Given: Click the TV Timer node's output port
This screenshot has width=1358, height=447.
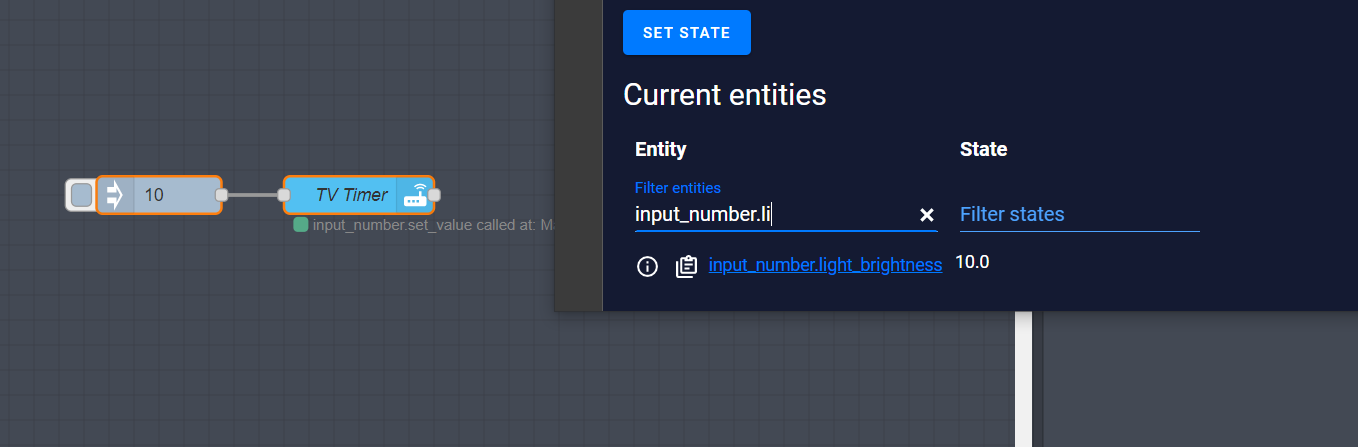Looking at the screenshot, I should point(434,195).
